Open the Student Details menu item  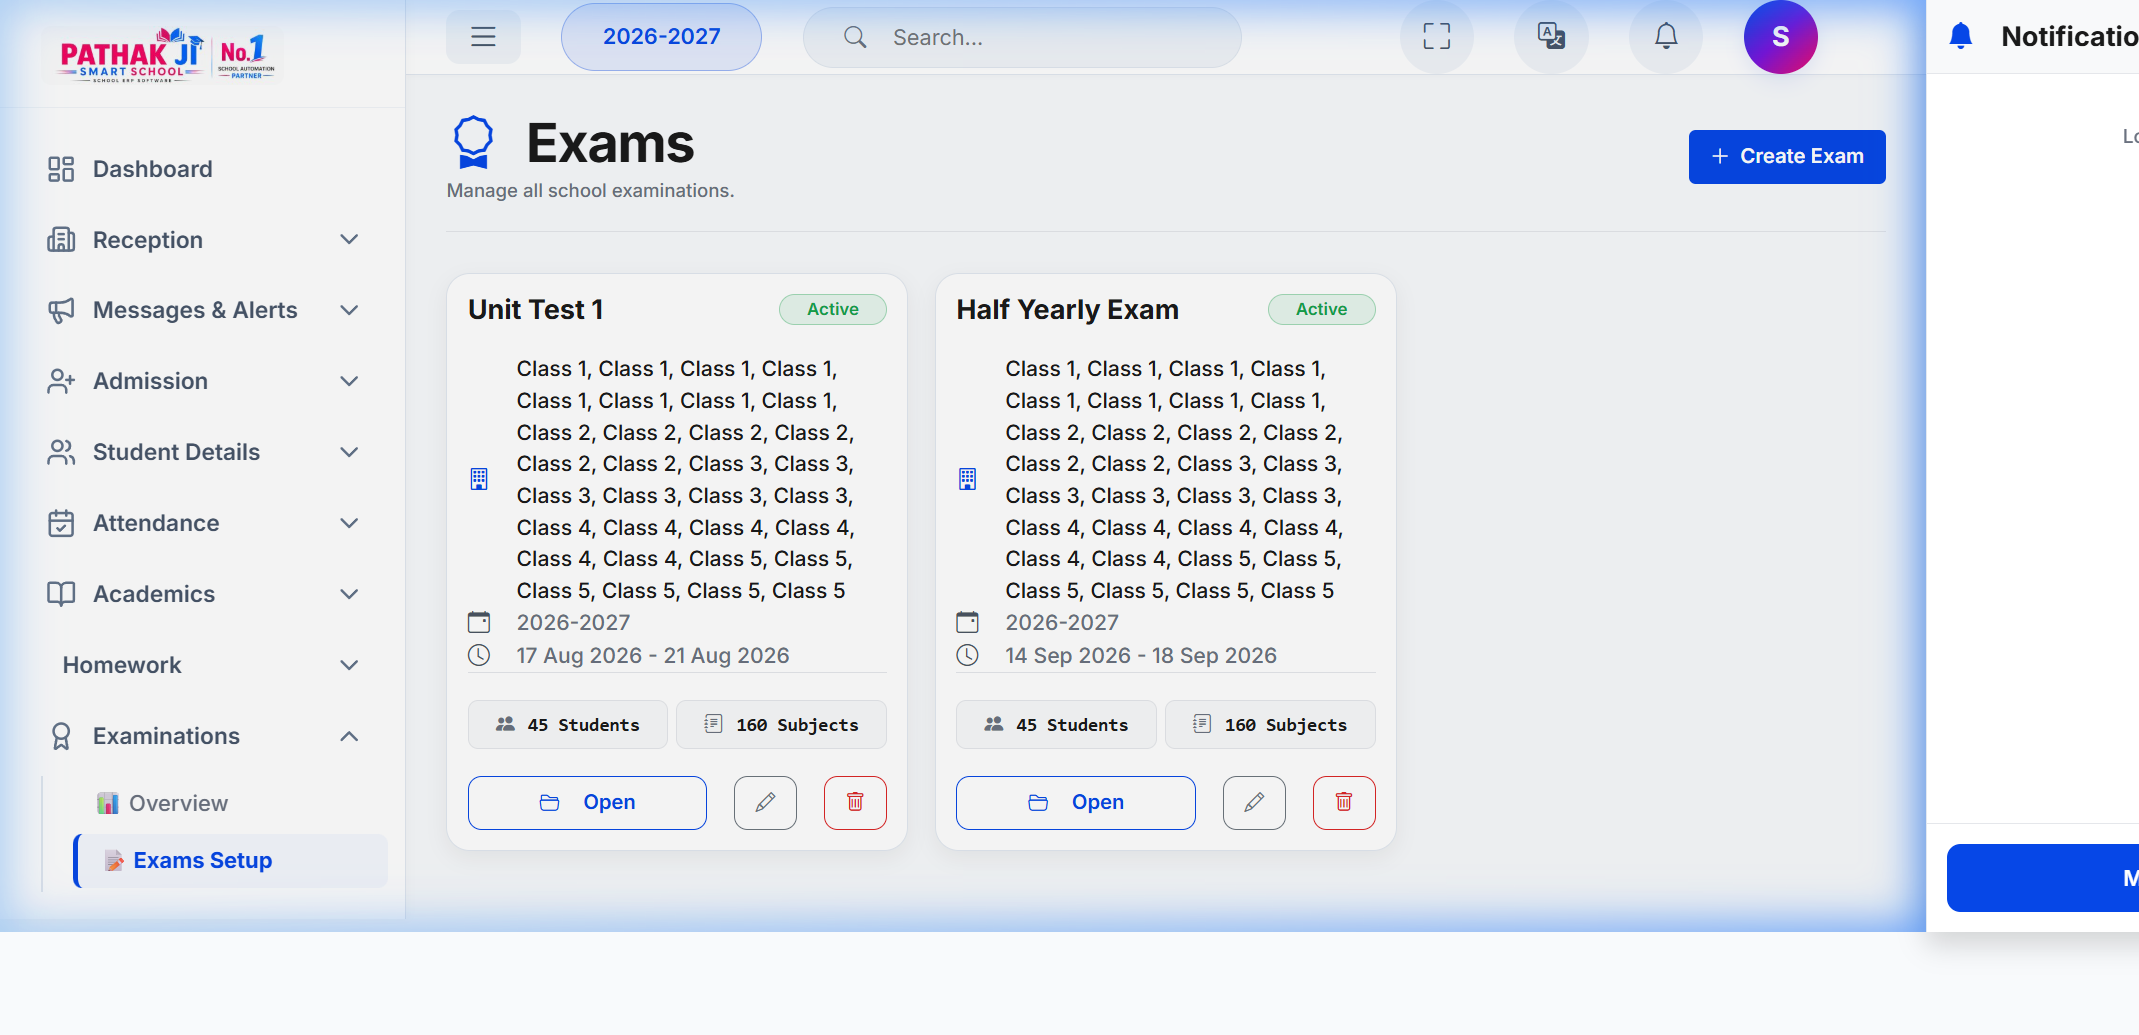[202, 452]
